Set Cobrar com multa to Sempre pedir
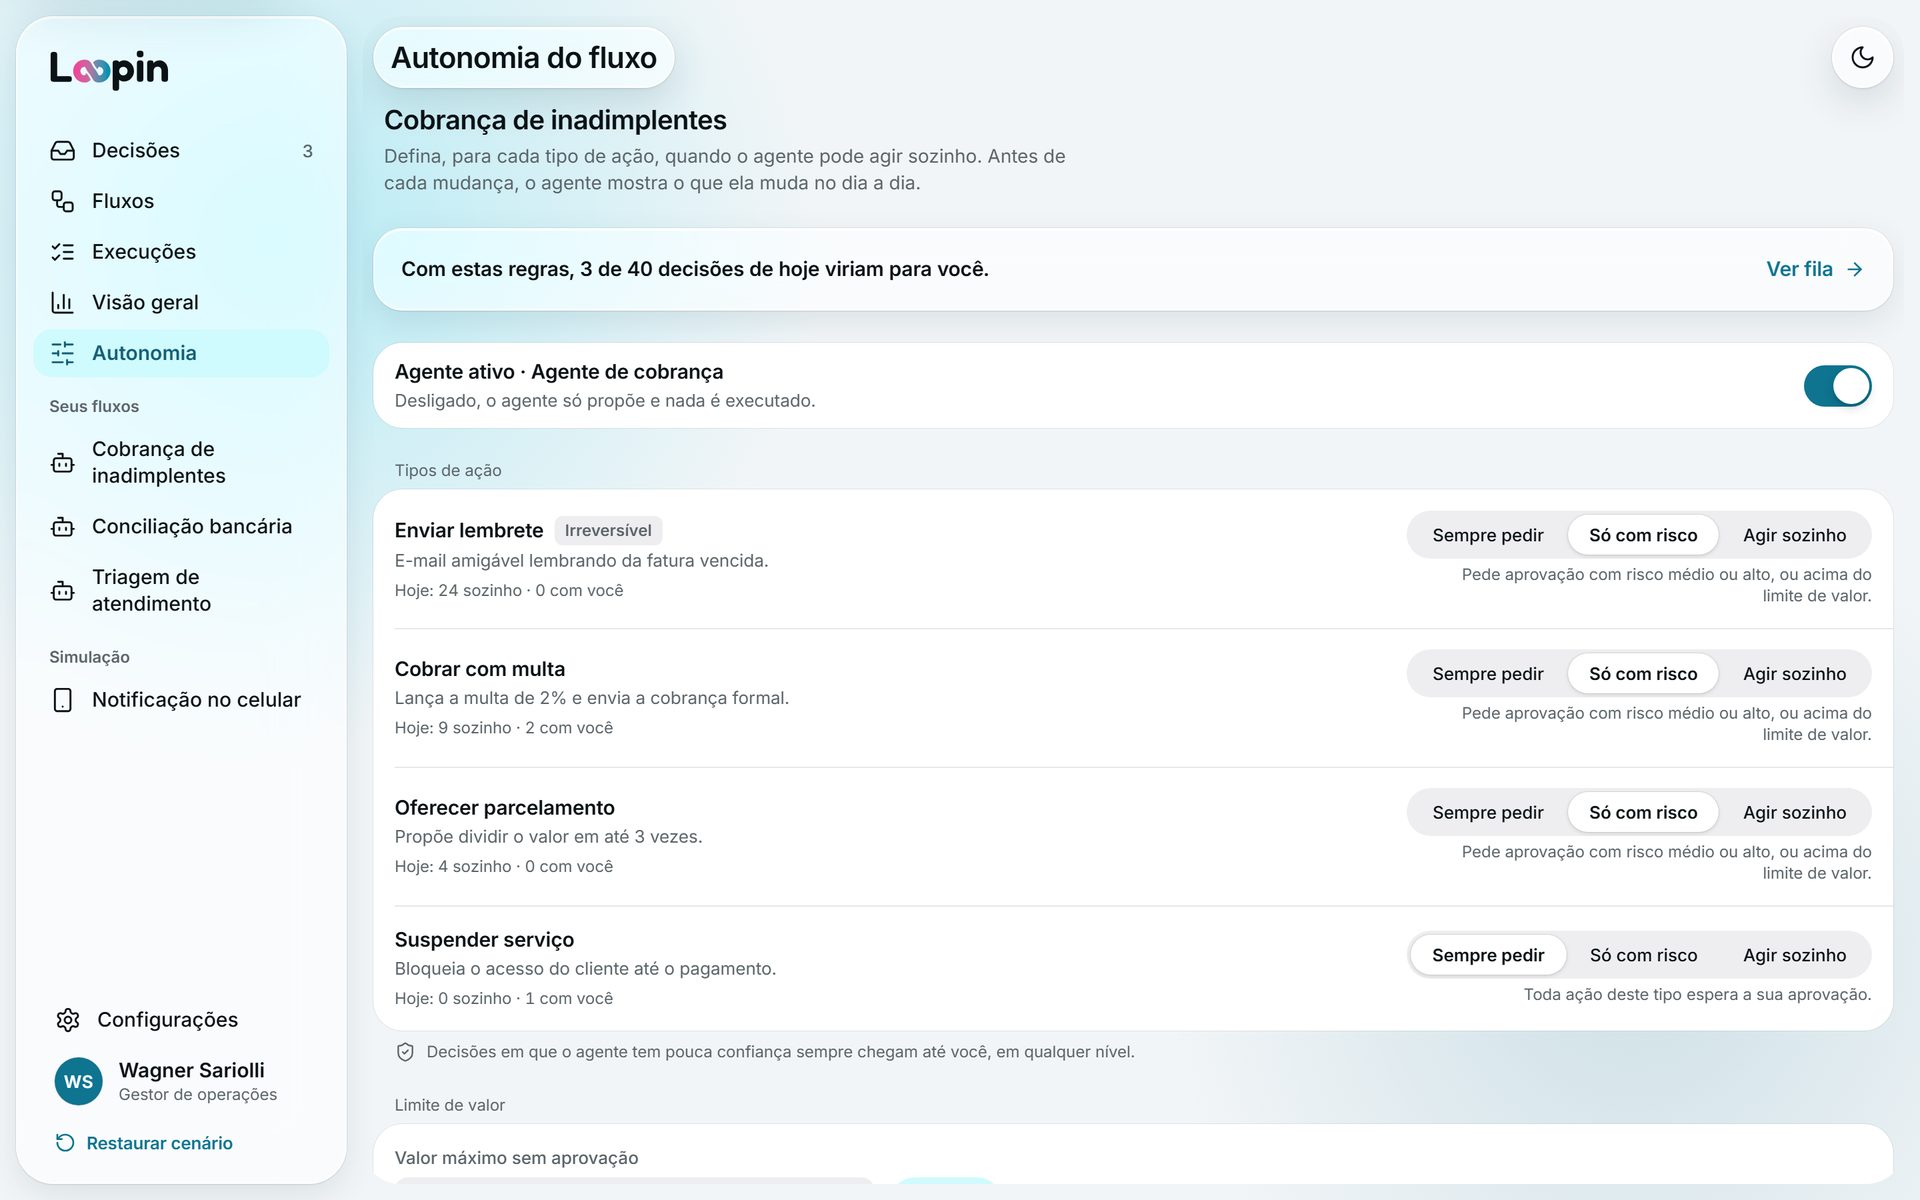The height and width of the screenshot is (1200, 1920). pyautogui.click(x=1487, y=674)
